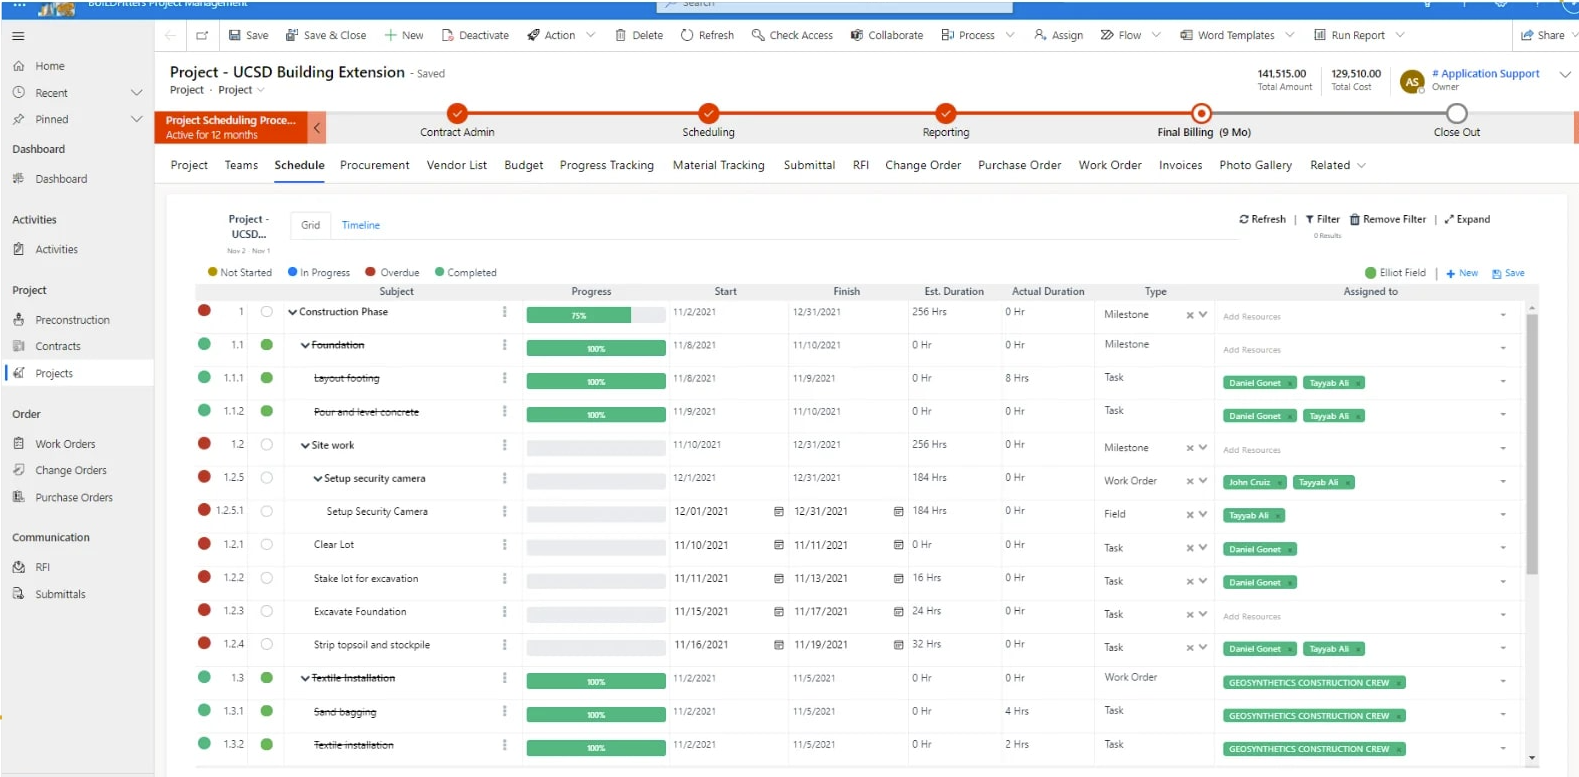Open record in new window icon
The width and height of the screenshot is (1579, 777).
point(202,35)
